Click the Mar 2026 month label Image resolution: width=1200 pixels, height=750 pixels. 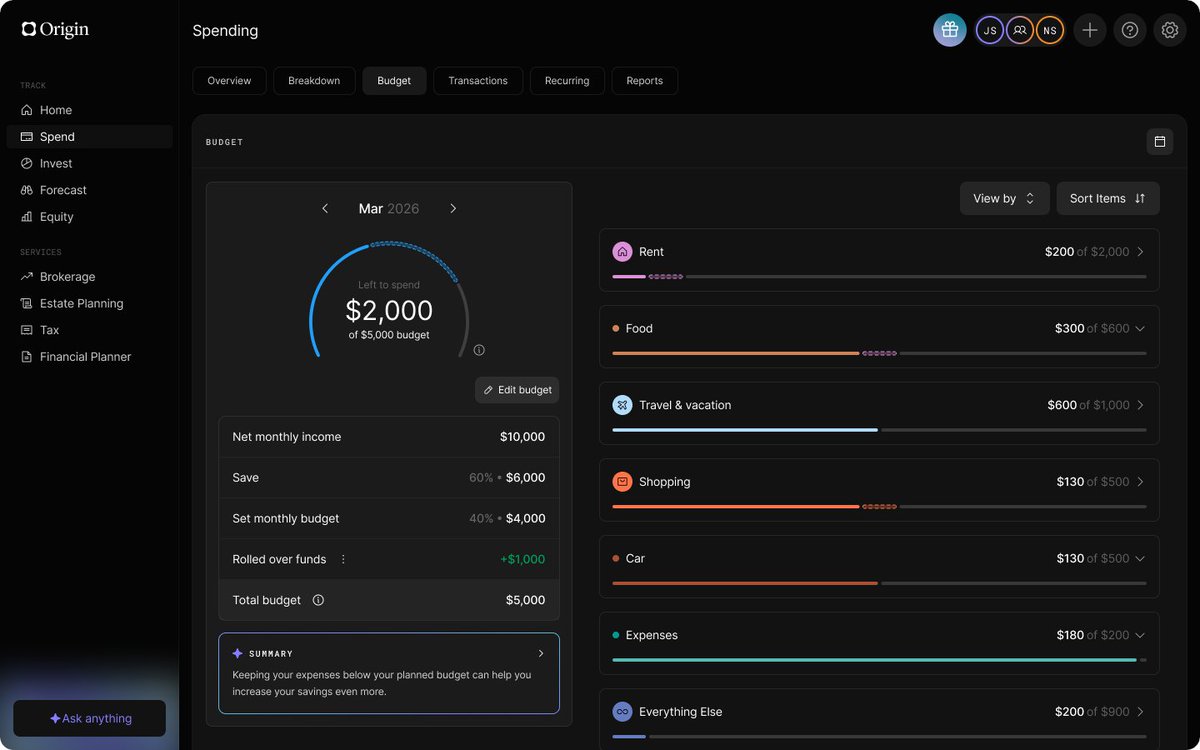pos(389,209)
